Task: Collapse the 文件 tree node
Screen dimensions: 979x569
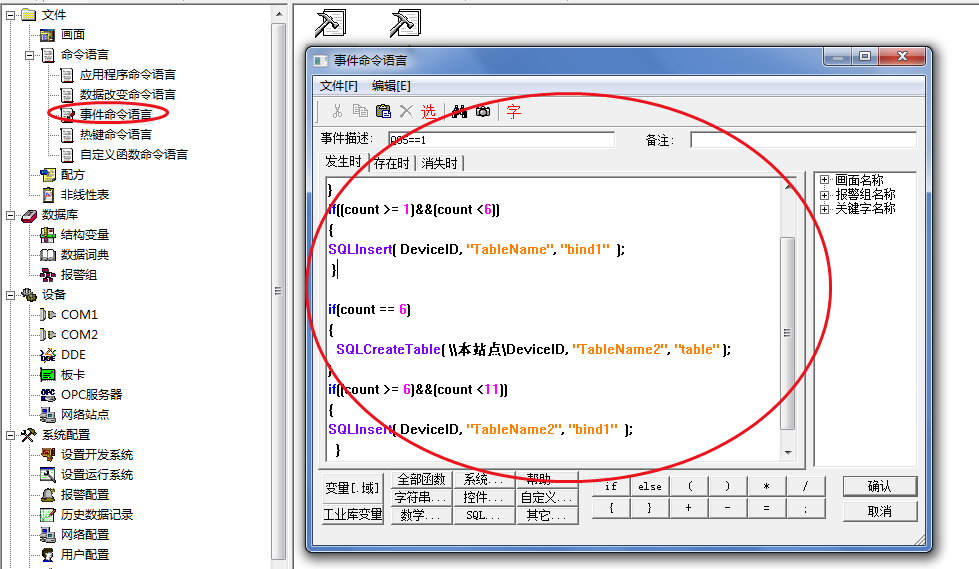Action: pyautogui.click(x=11, y=15)
